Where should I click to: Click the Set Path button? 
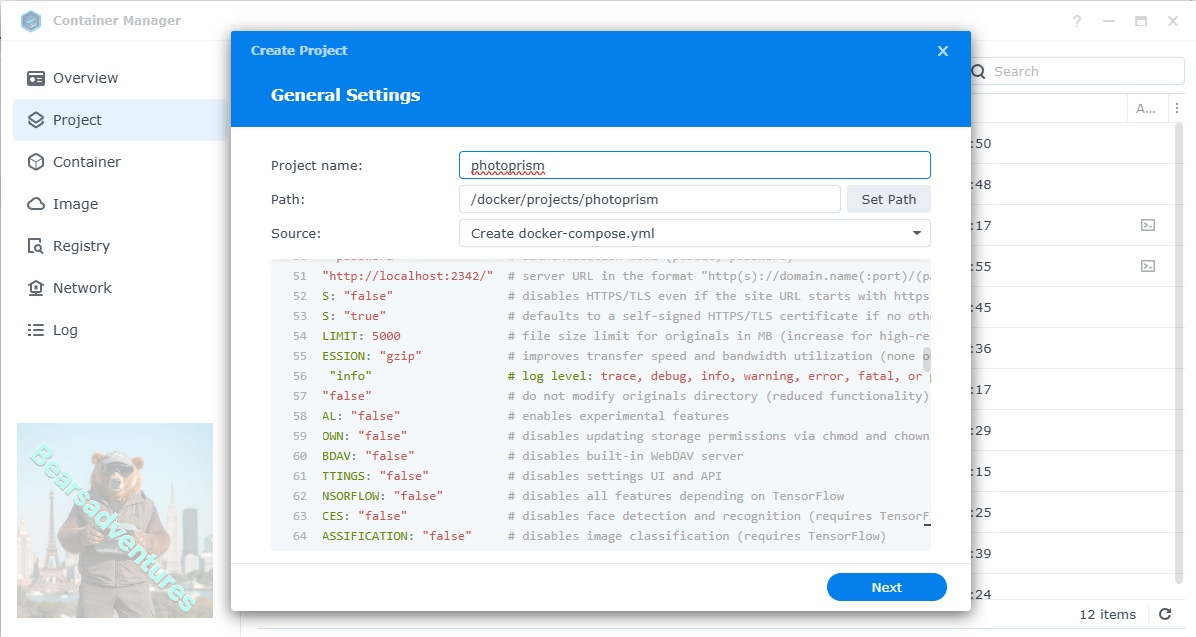888,199
